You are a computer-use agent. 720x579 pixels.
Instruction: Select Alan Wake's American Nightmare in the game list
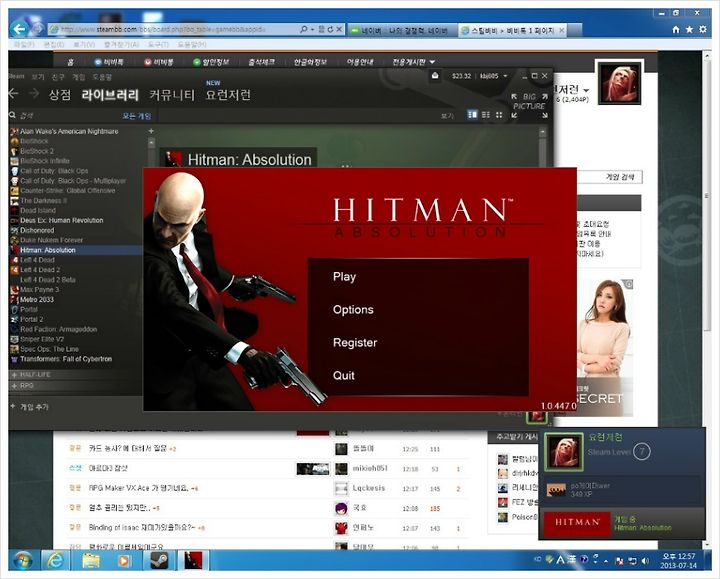coord(69,131)
